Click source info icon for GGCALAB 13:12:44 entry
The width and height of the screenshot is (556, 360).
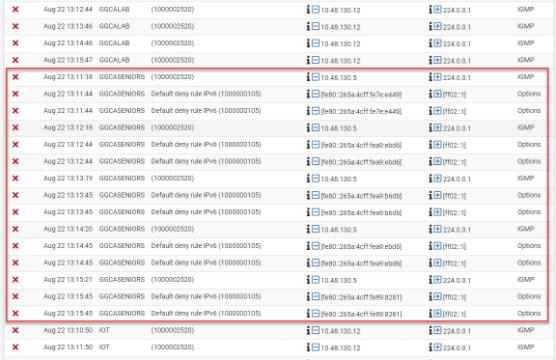[x=308, y=10]
